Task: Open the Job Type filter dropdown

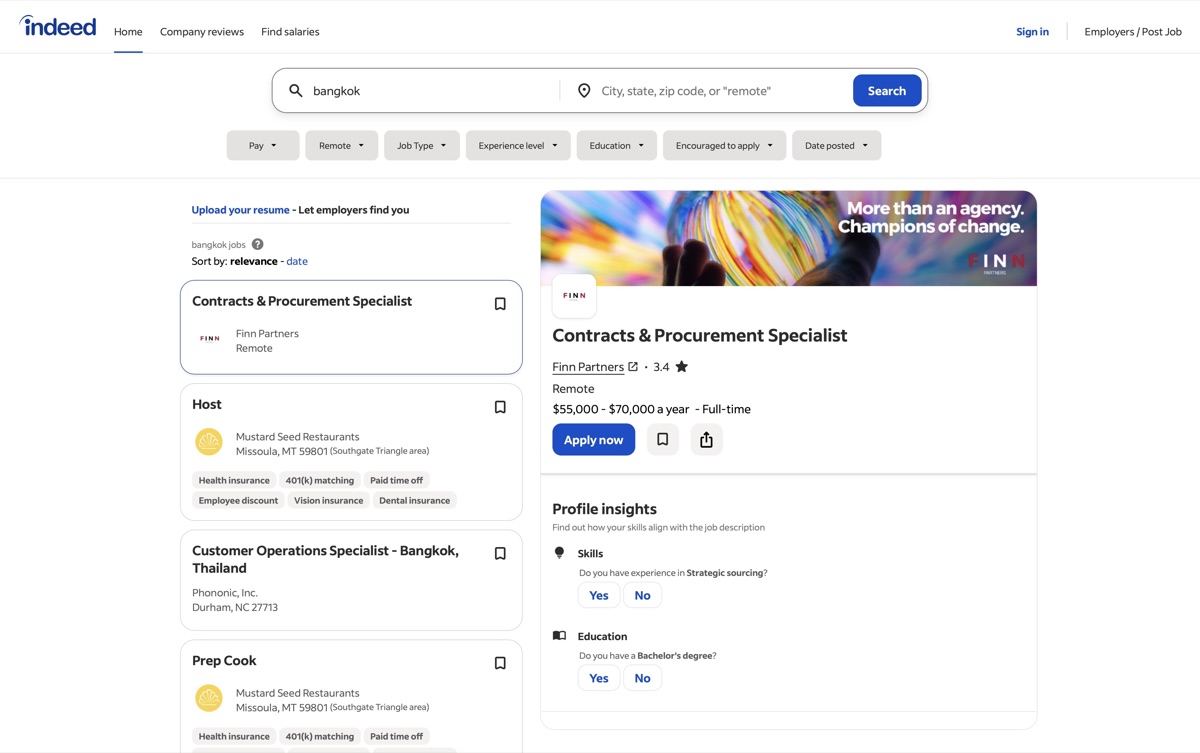Action: (421, 146)
